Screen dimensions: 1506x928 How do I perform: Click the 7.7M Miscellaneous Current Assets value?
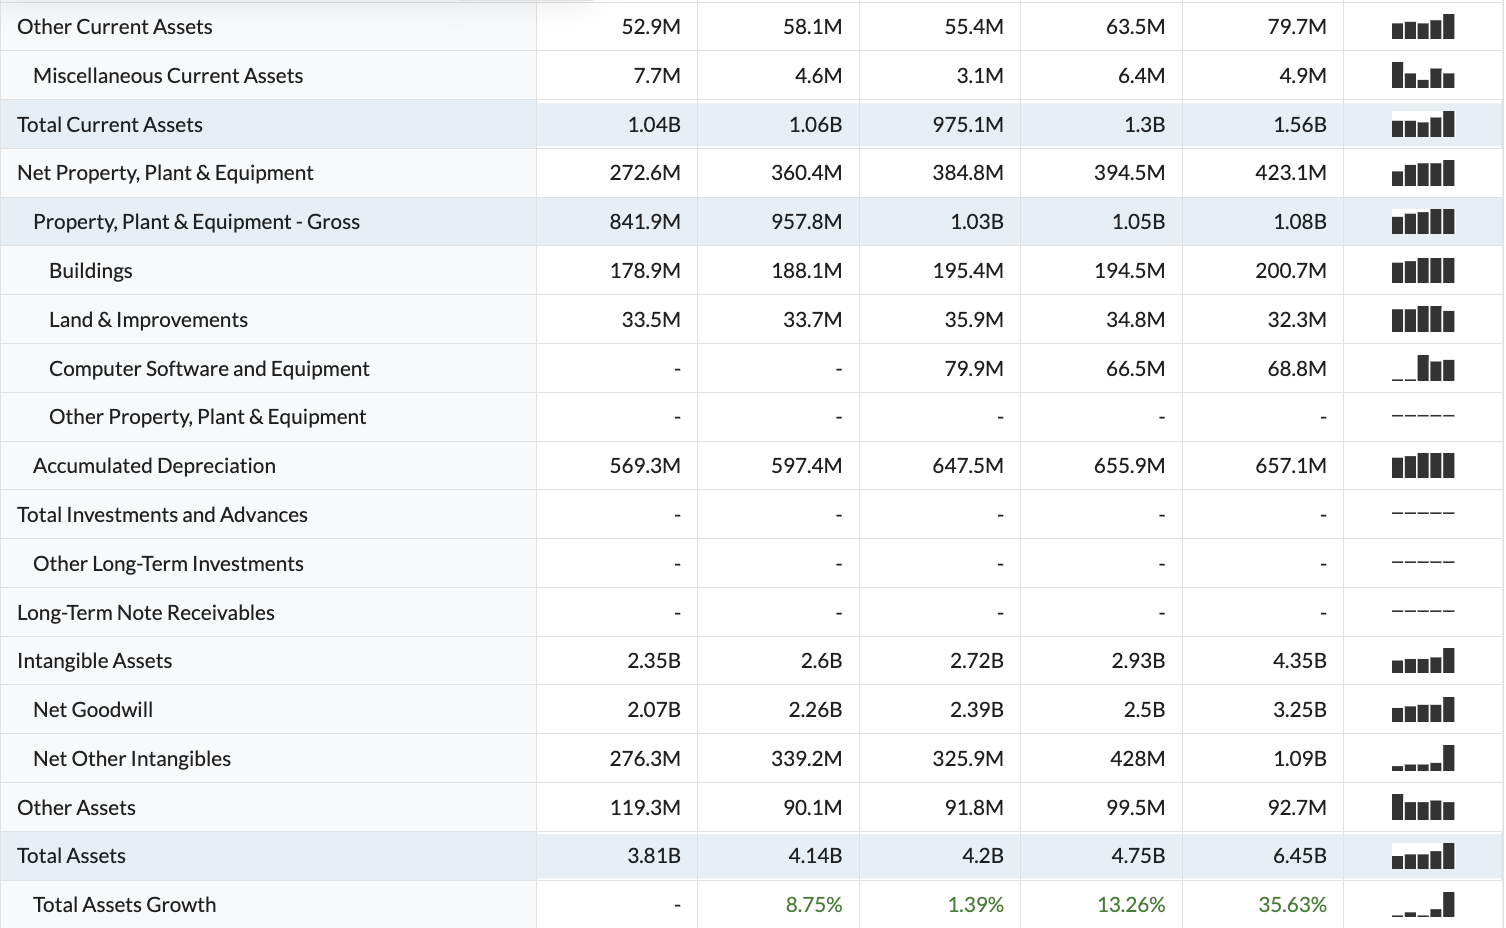pos(657,76)
